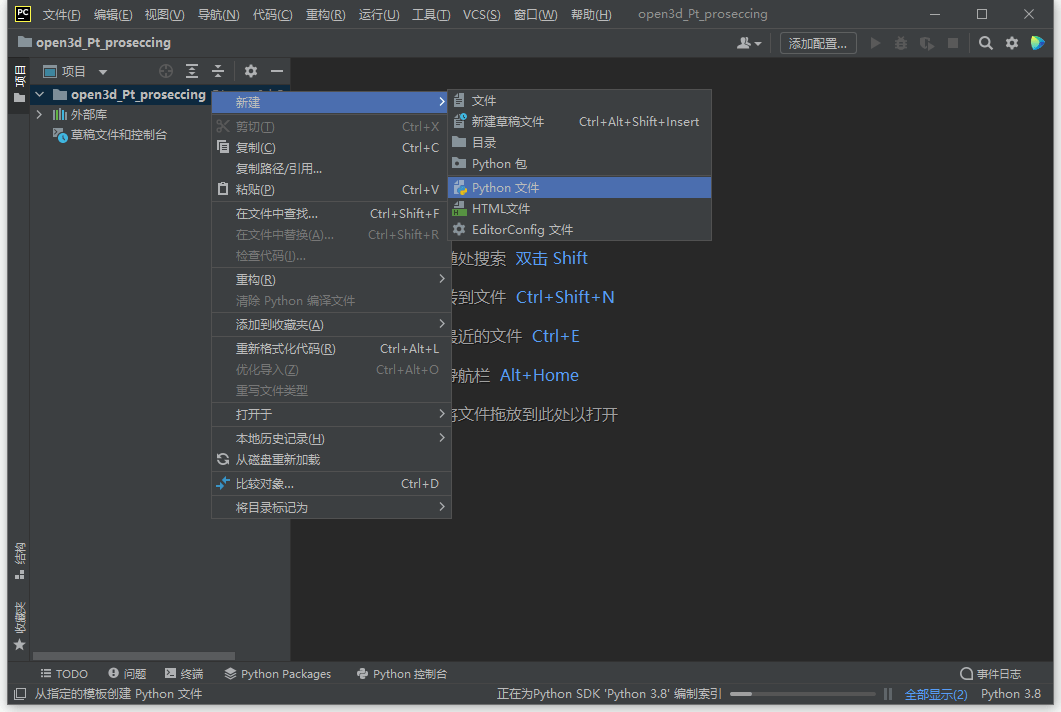Screen dimensions: 1061x712
Task: Click the 添加配置... button
Action: 817,43
